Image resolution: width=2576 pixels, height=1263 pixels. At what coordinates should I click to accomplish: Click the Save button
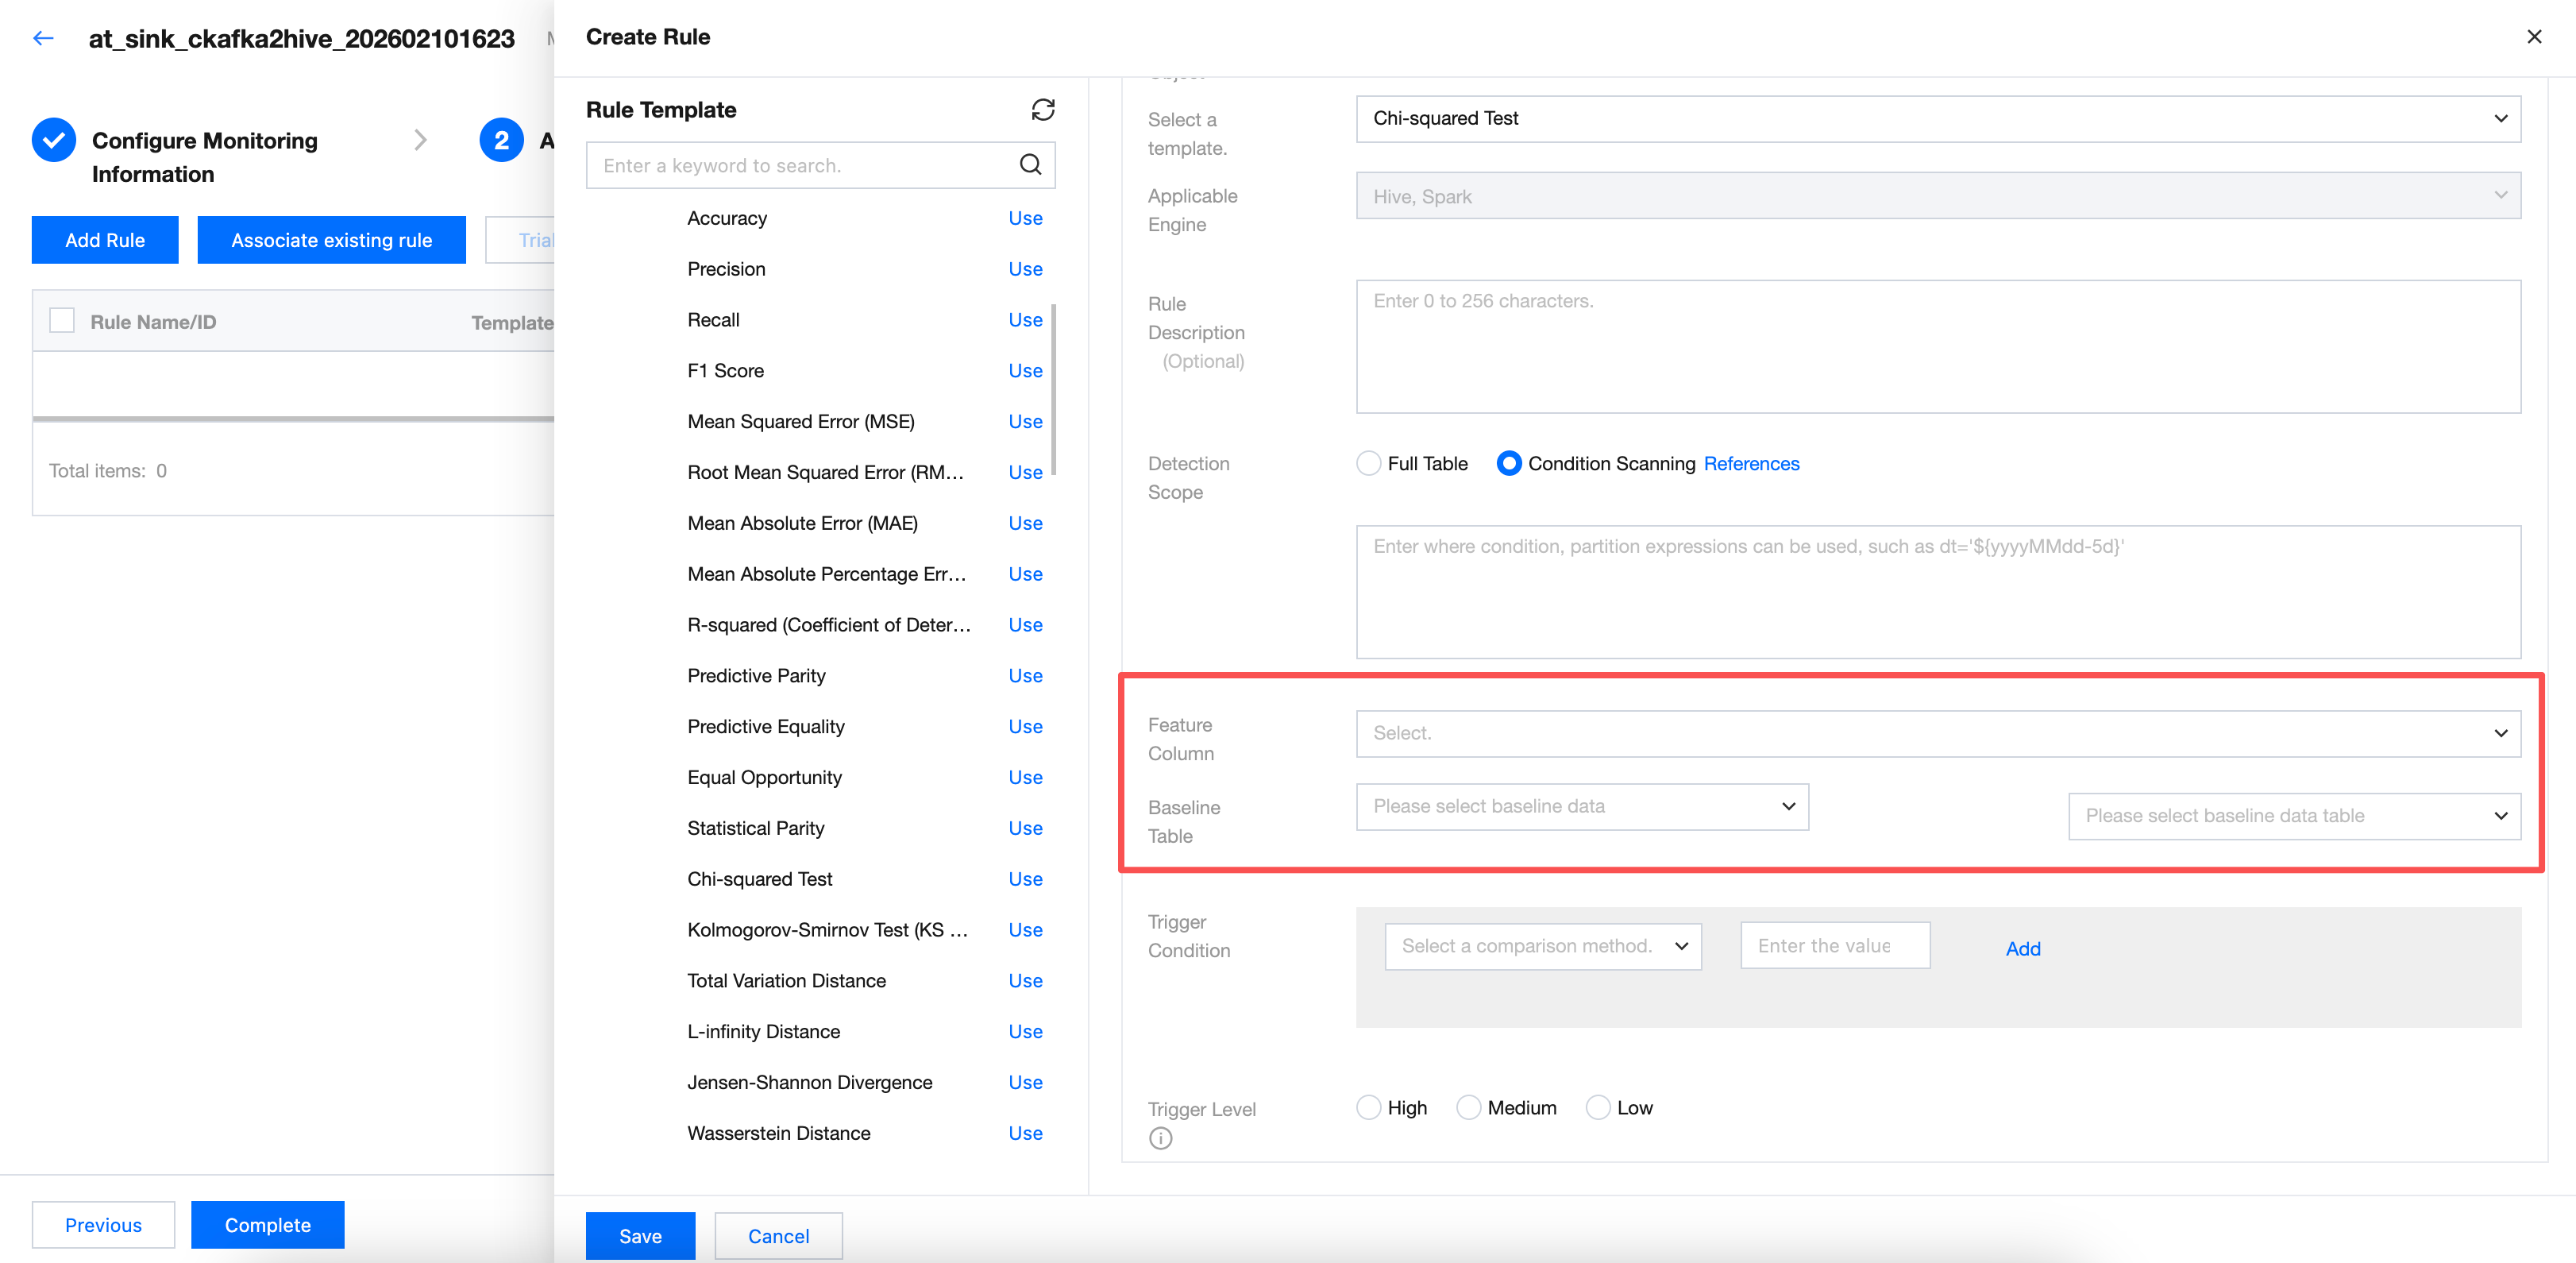coord(640,1236)
